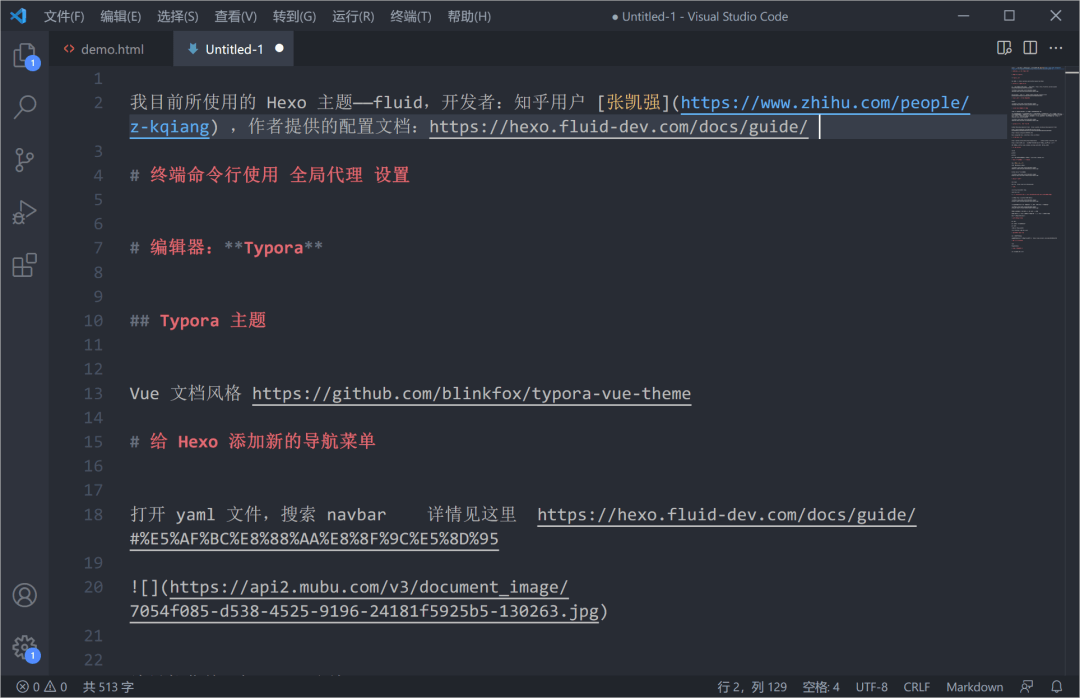1080x698 pixels.
Task: Open the Run and Debug view
Action: (x=25, y=212)
